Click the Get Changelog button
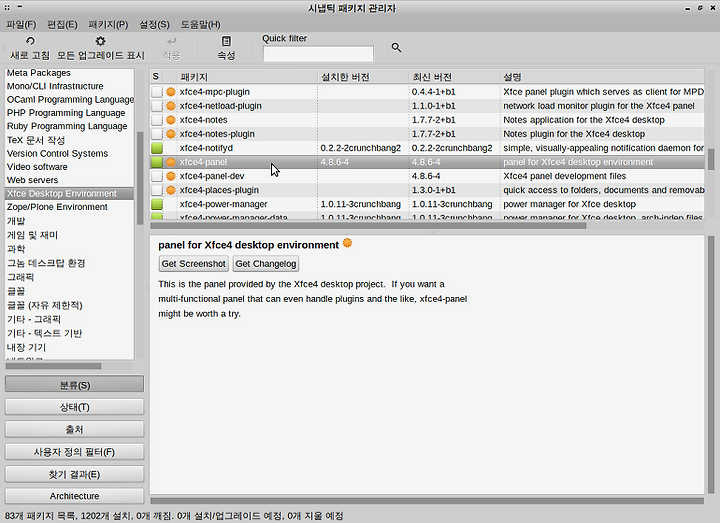 (x=265, y=264)
